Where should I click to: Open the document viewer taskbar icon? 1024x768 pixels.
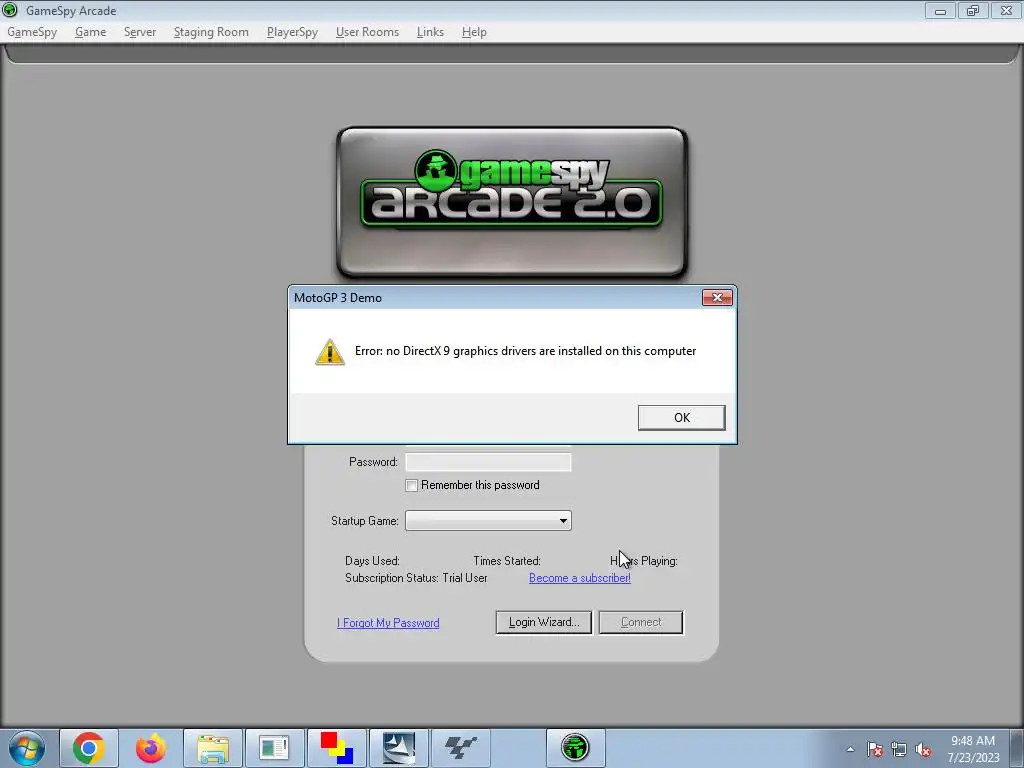click(x=274, y=748)
